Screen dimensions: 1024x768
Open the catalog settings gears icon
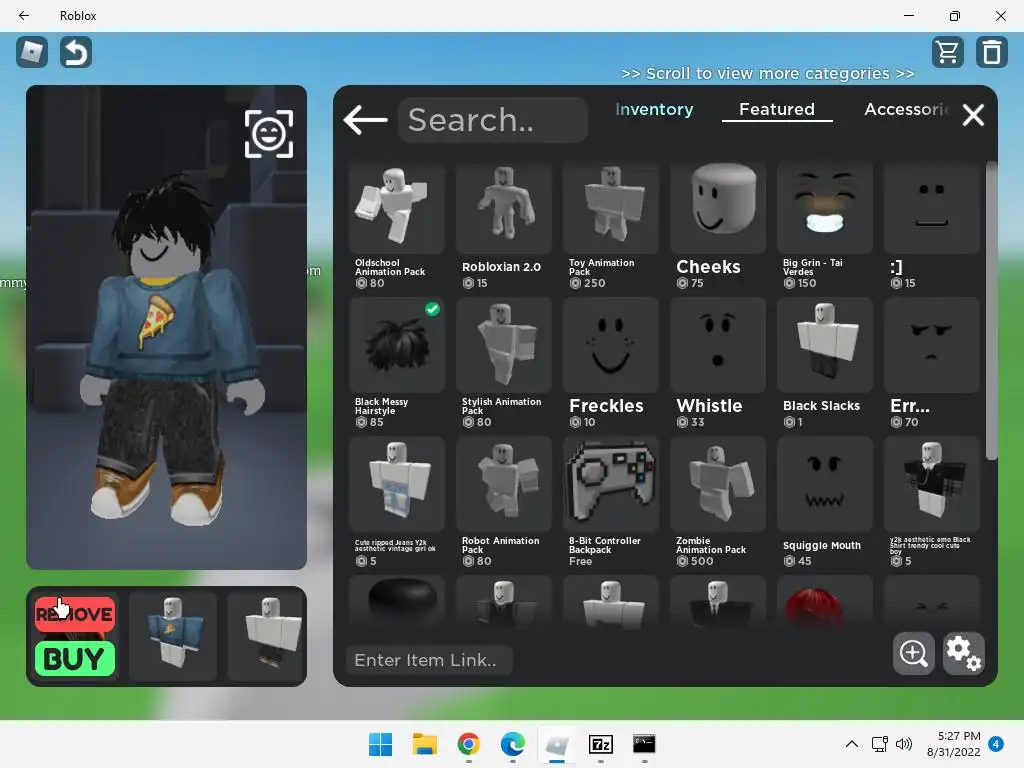point(963,653)
